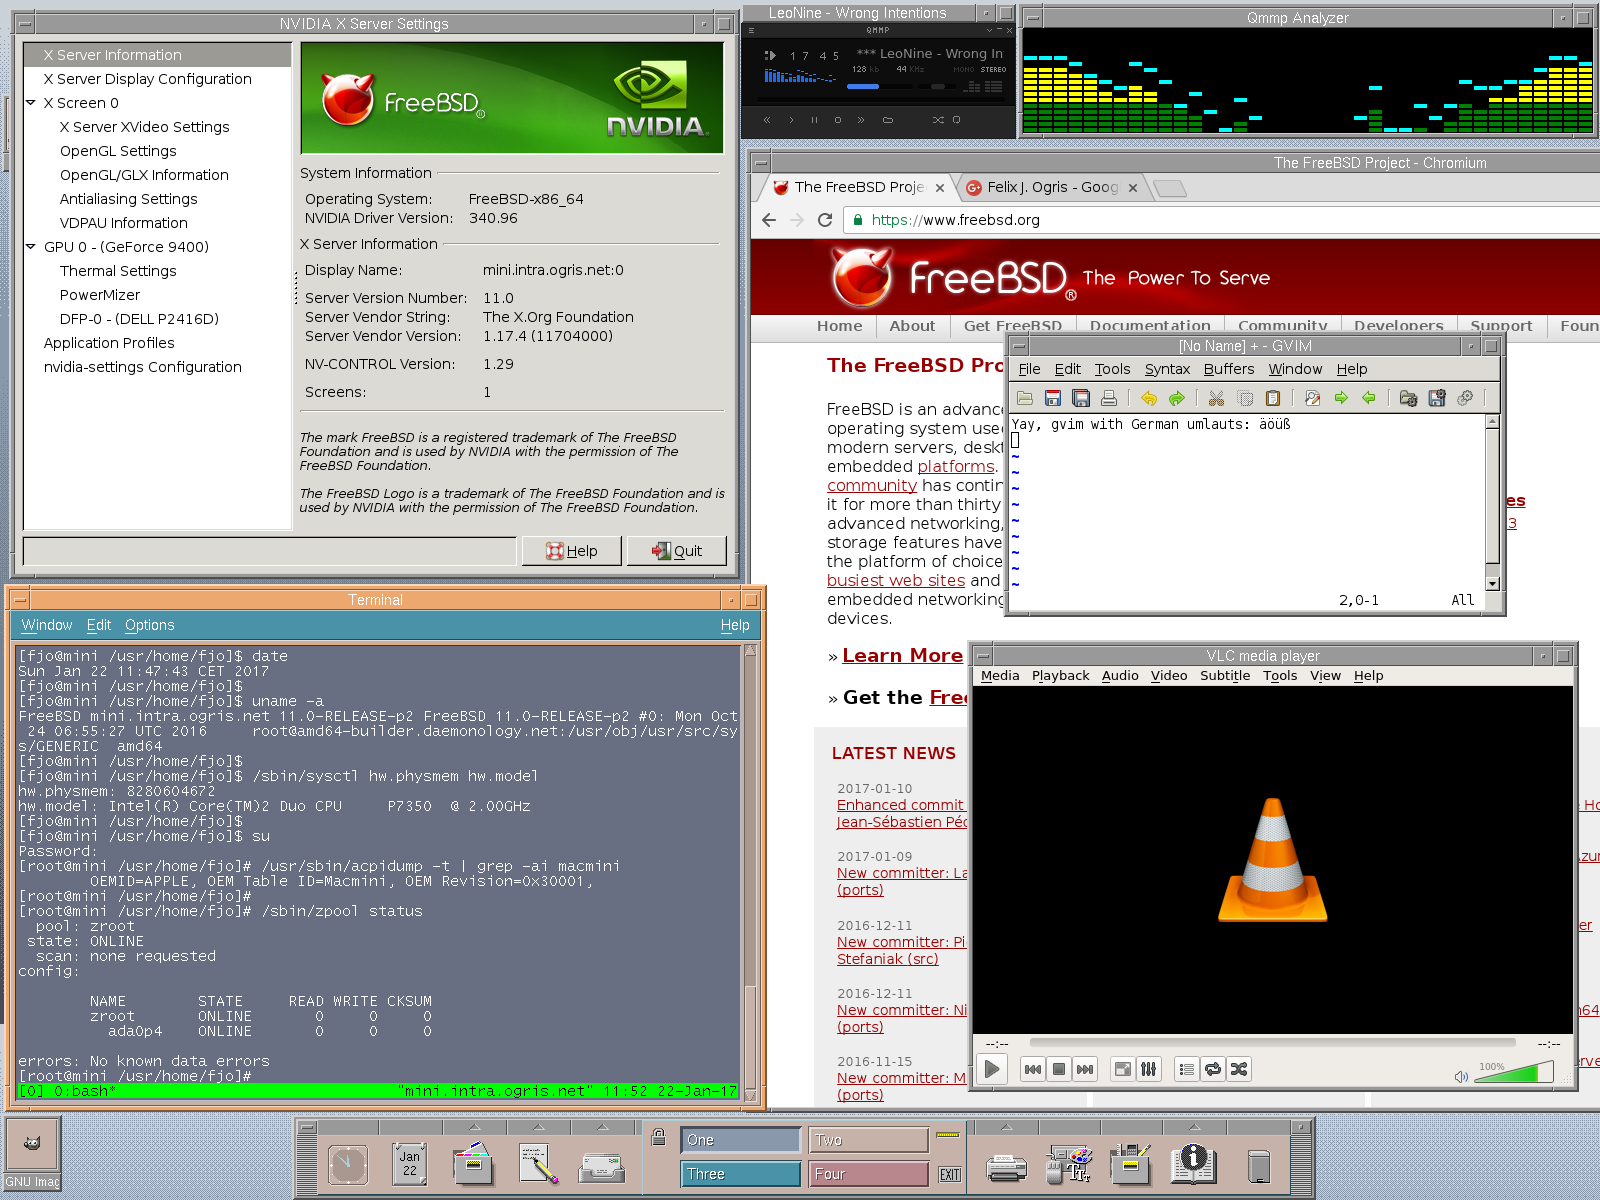Switch to Felix J. Ogris browser tab
The width and height of the screenshot is (1600, 1200).
coord(1052,187)
